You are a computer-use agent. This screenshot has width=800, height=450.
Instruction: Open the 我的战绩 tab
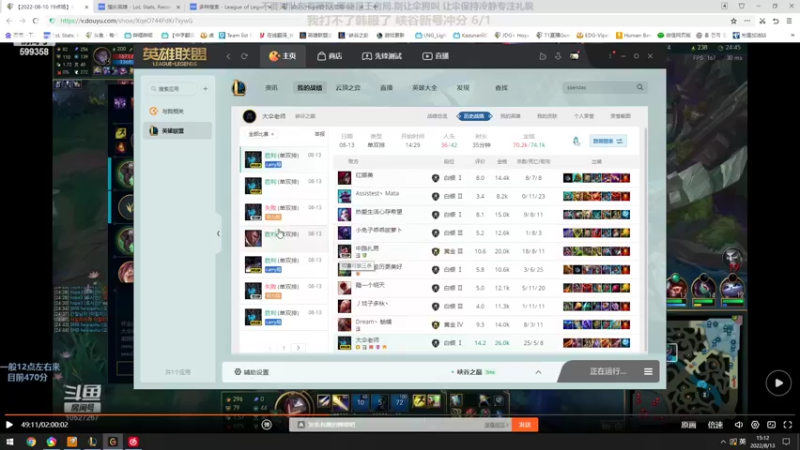click(310, 88)
